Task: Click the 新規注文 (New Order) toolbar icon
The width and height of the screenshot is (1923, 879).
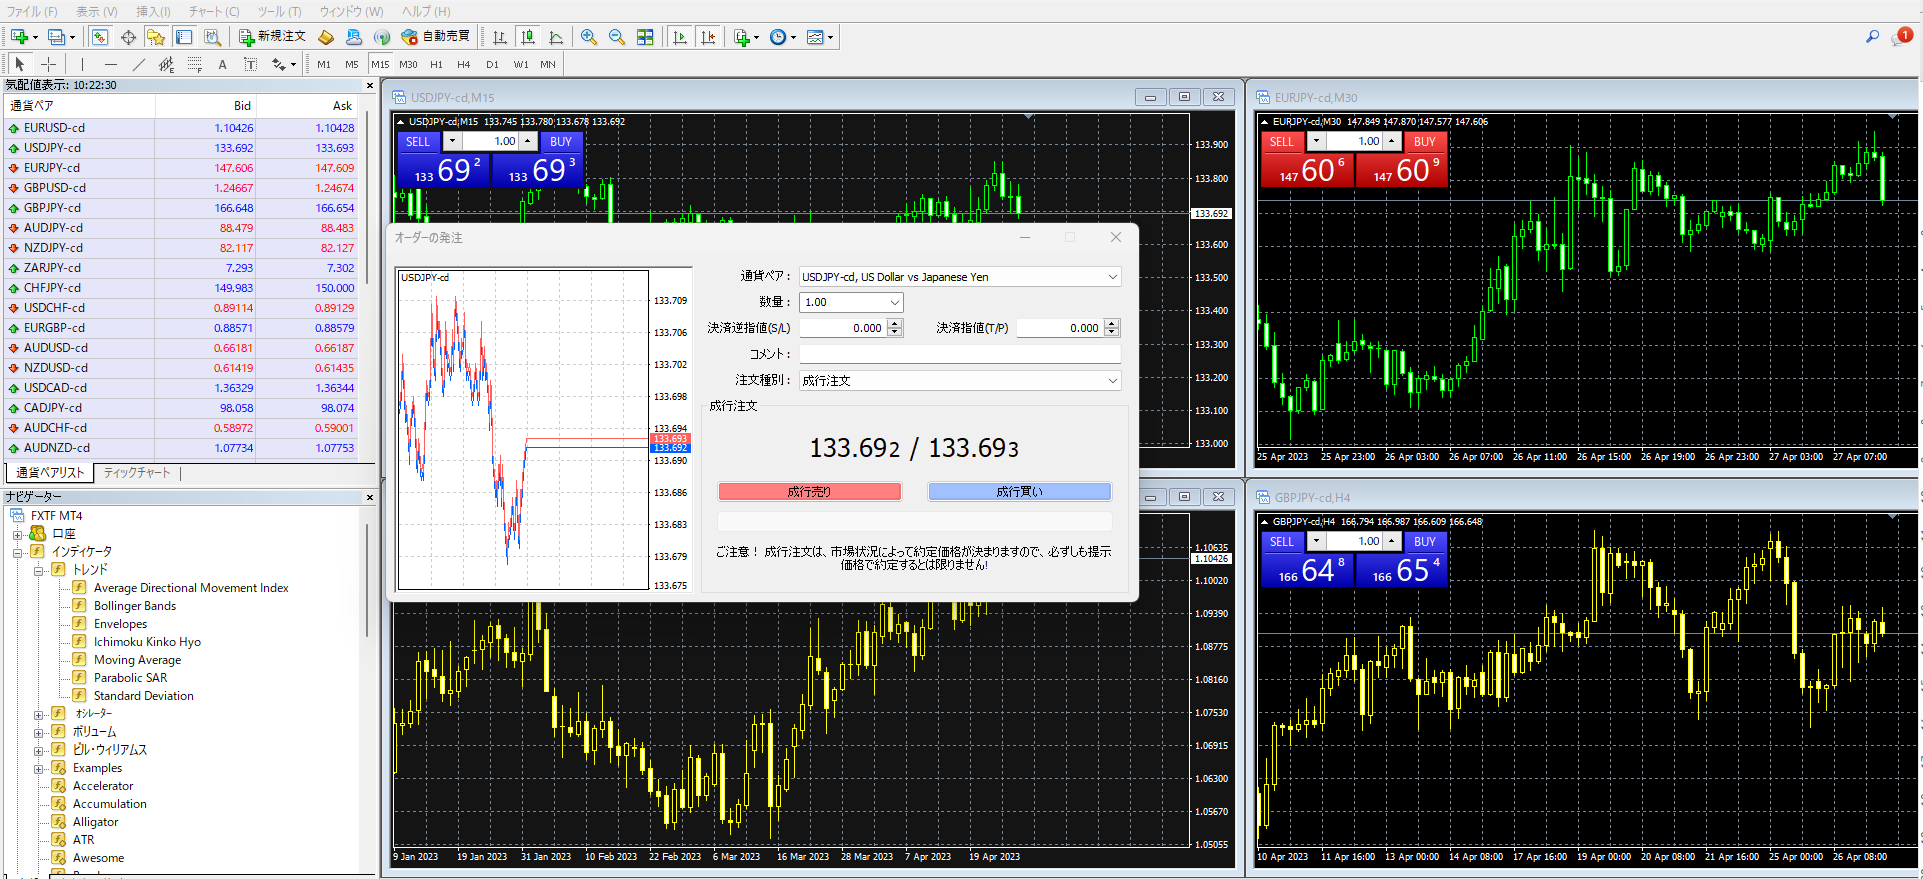Action: (x=272, y=37)
